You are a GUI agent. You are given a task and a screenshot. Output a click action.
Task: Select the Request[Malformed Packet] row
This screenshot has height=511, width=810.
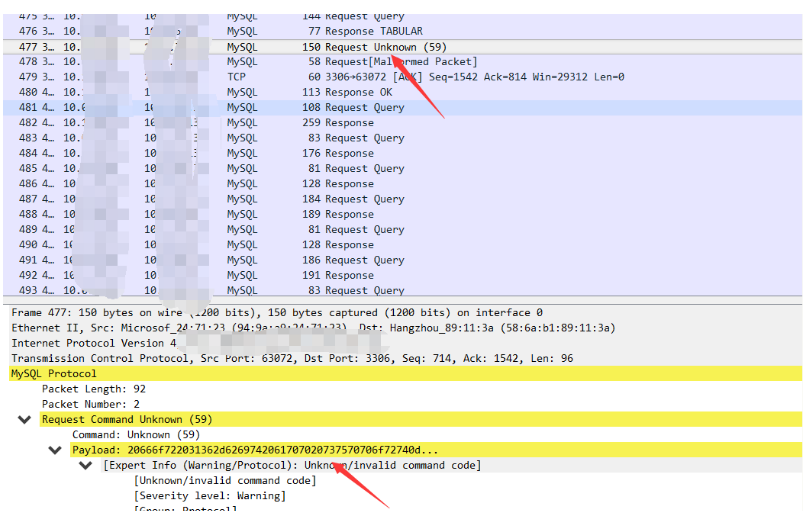pos(400,62)
